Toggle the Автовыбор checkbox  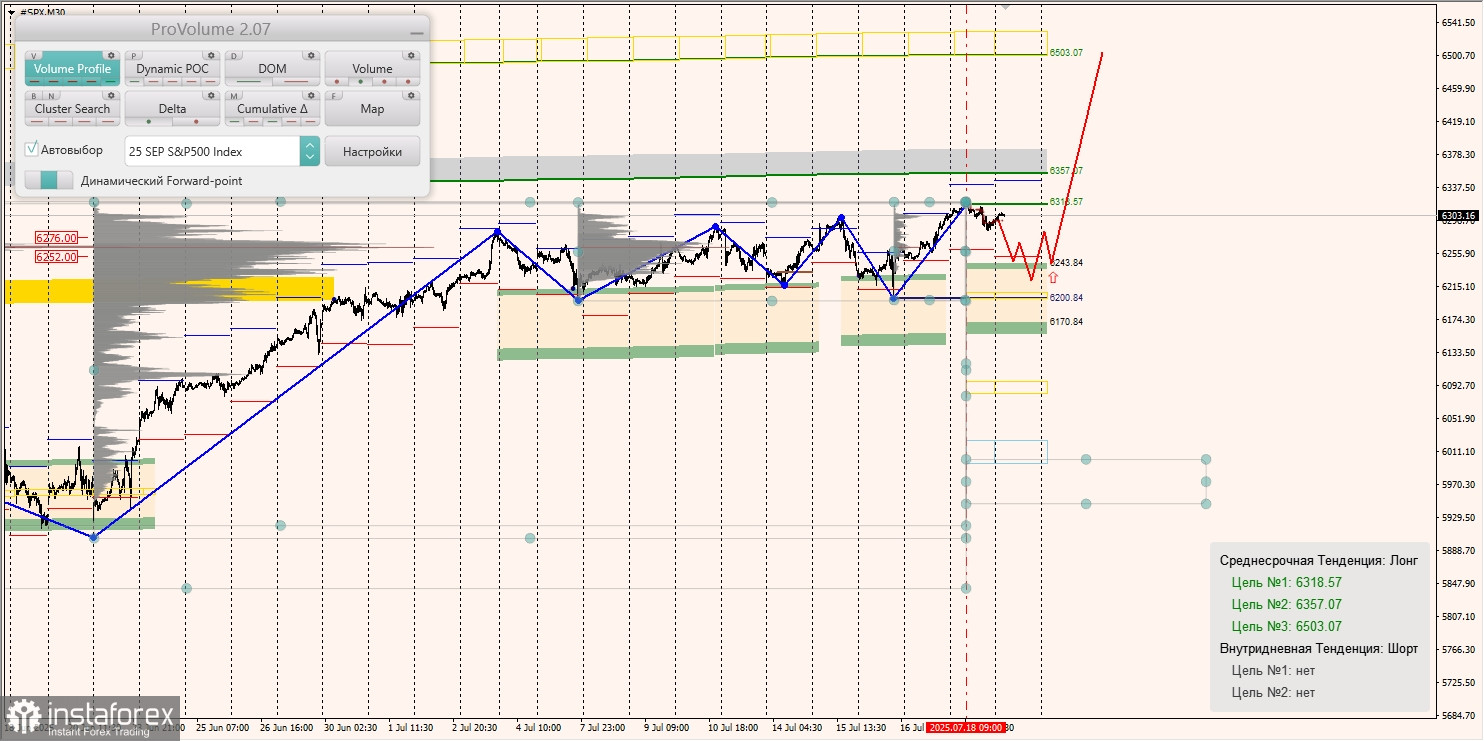(x=31, y=149)
